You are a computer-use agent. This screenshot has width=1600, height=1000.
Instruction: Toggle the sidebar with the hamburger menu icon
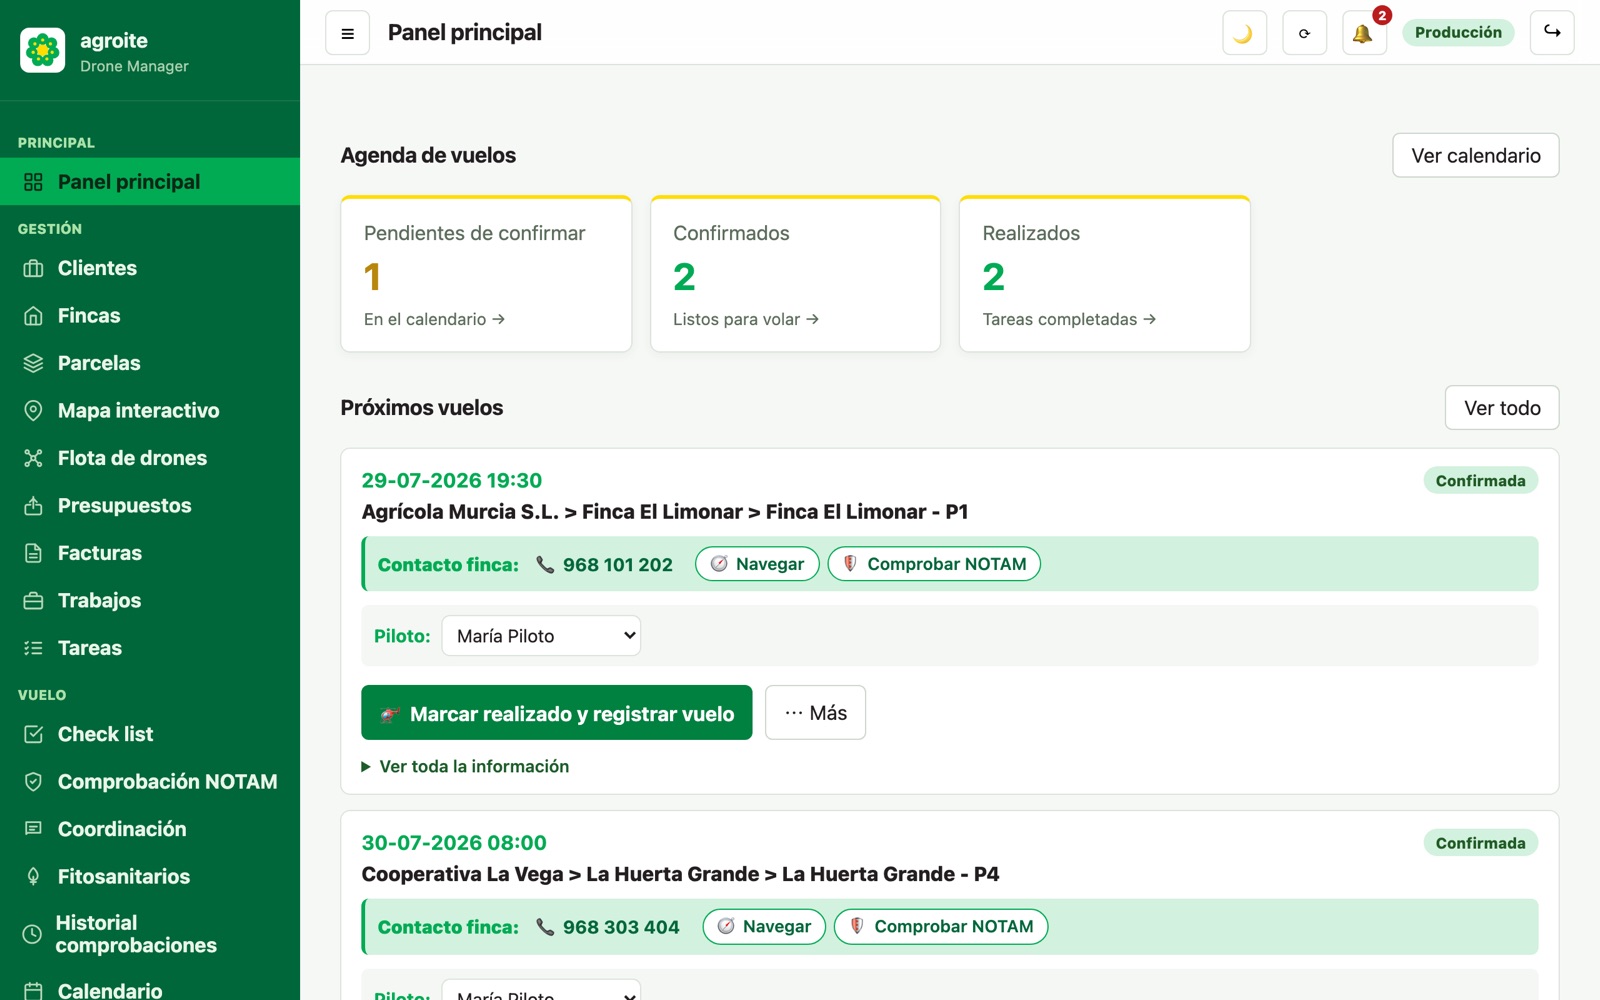(x=347, y=33)
